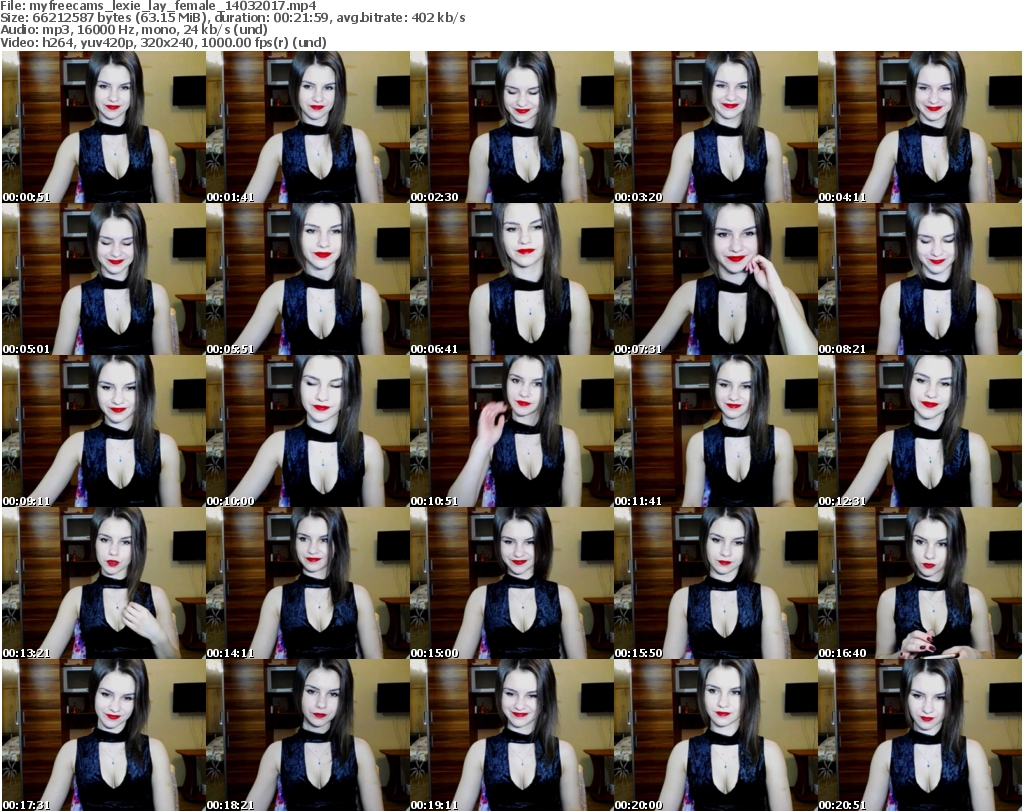
Task: Open the frame thumbnail stamped 00:08:21
Action: click(920, 279)
